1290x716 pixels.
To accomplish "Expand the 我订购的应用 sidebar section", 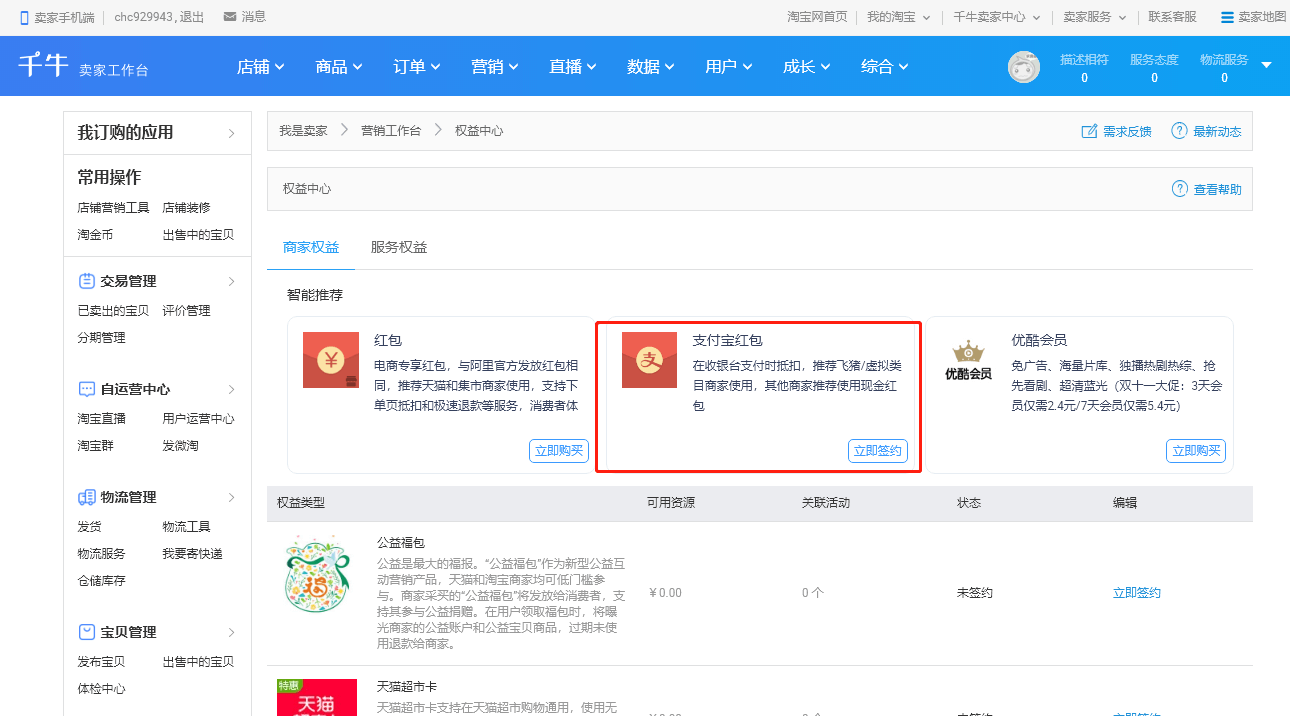I will point(157,132).
